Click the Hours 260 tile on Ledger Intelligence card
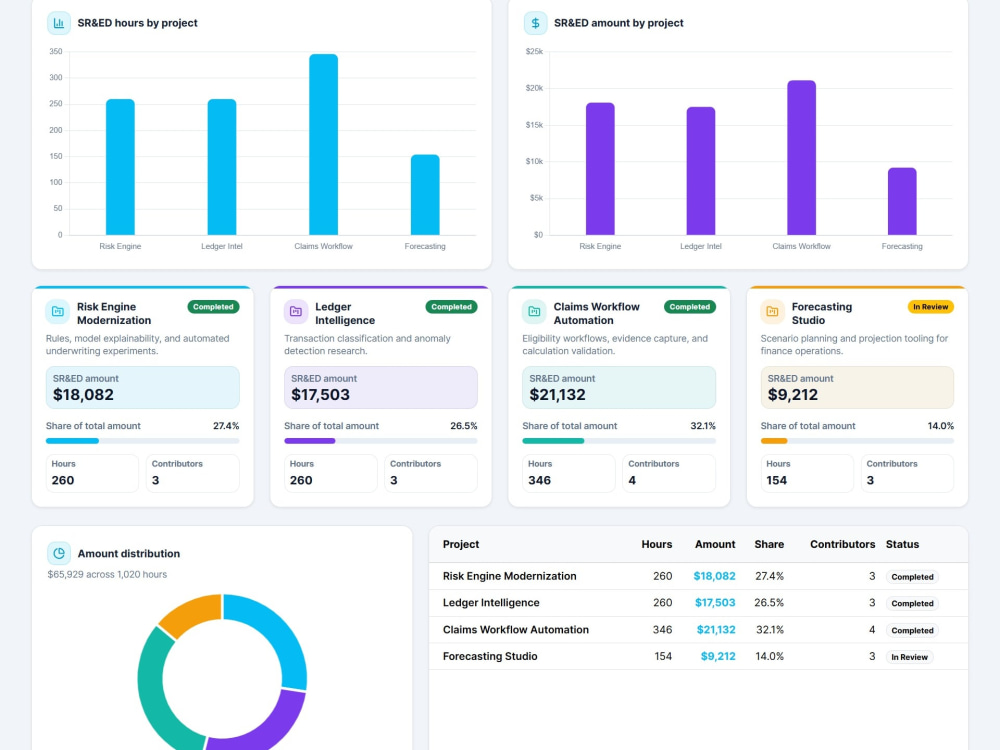The image size is (1000, 750). (330, 473)
